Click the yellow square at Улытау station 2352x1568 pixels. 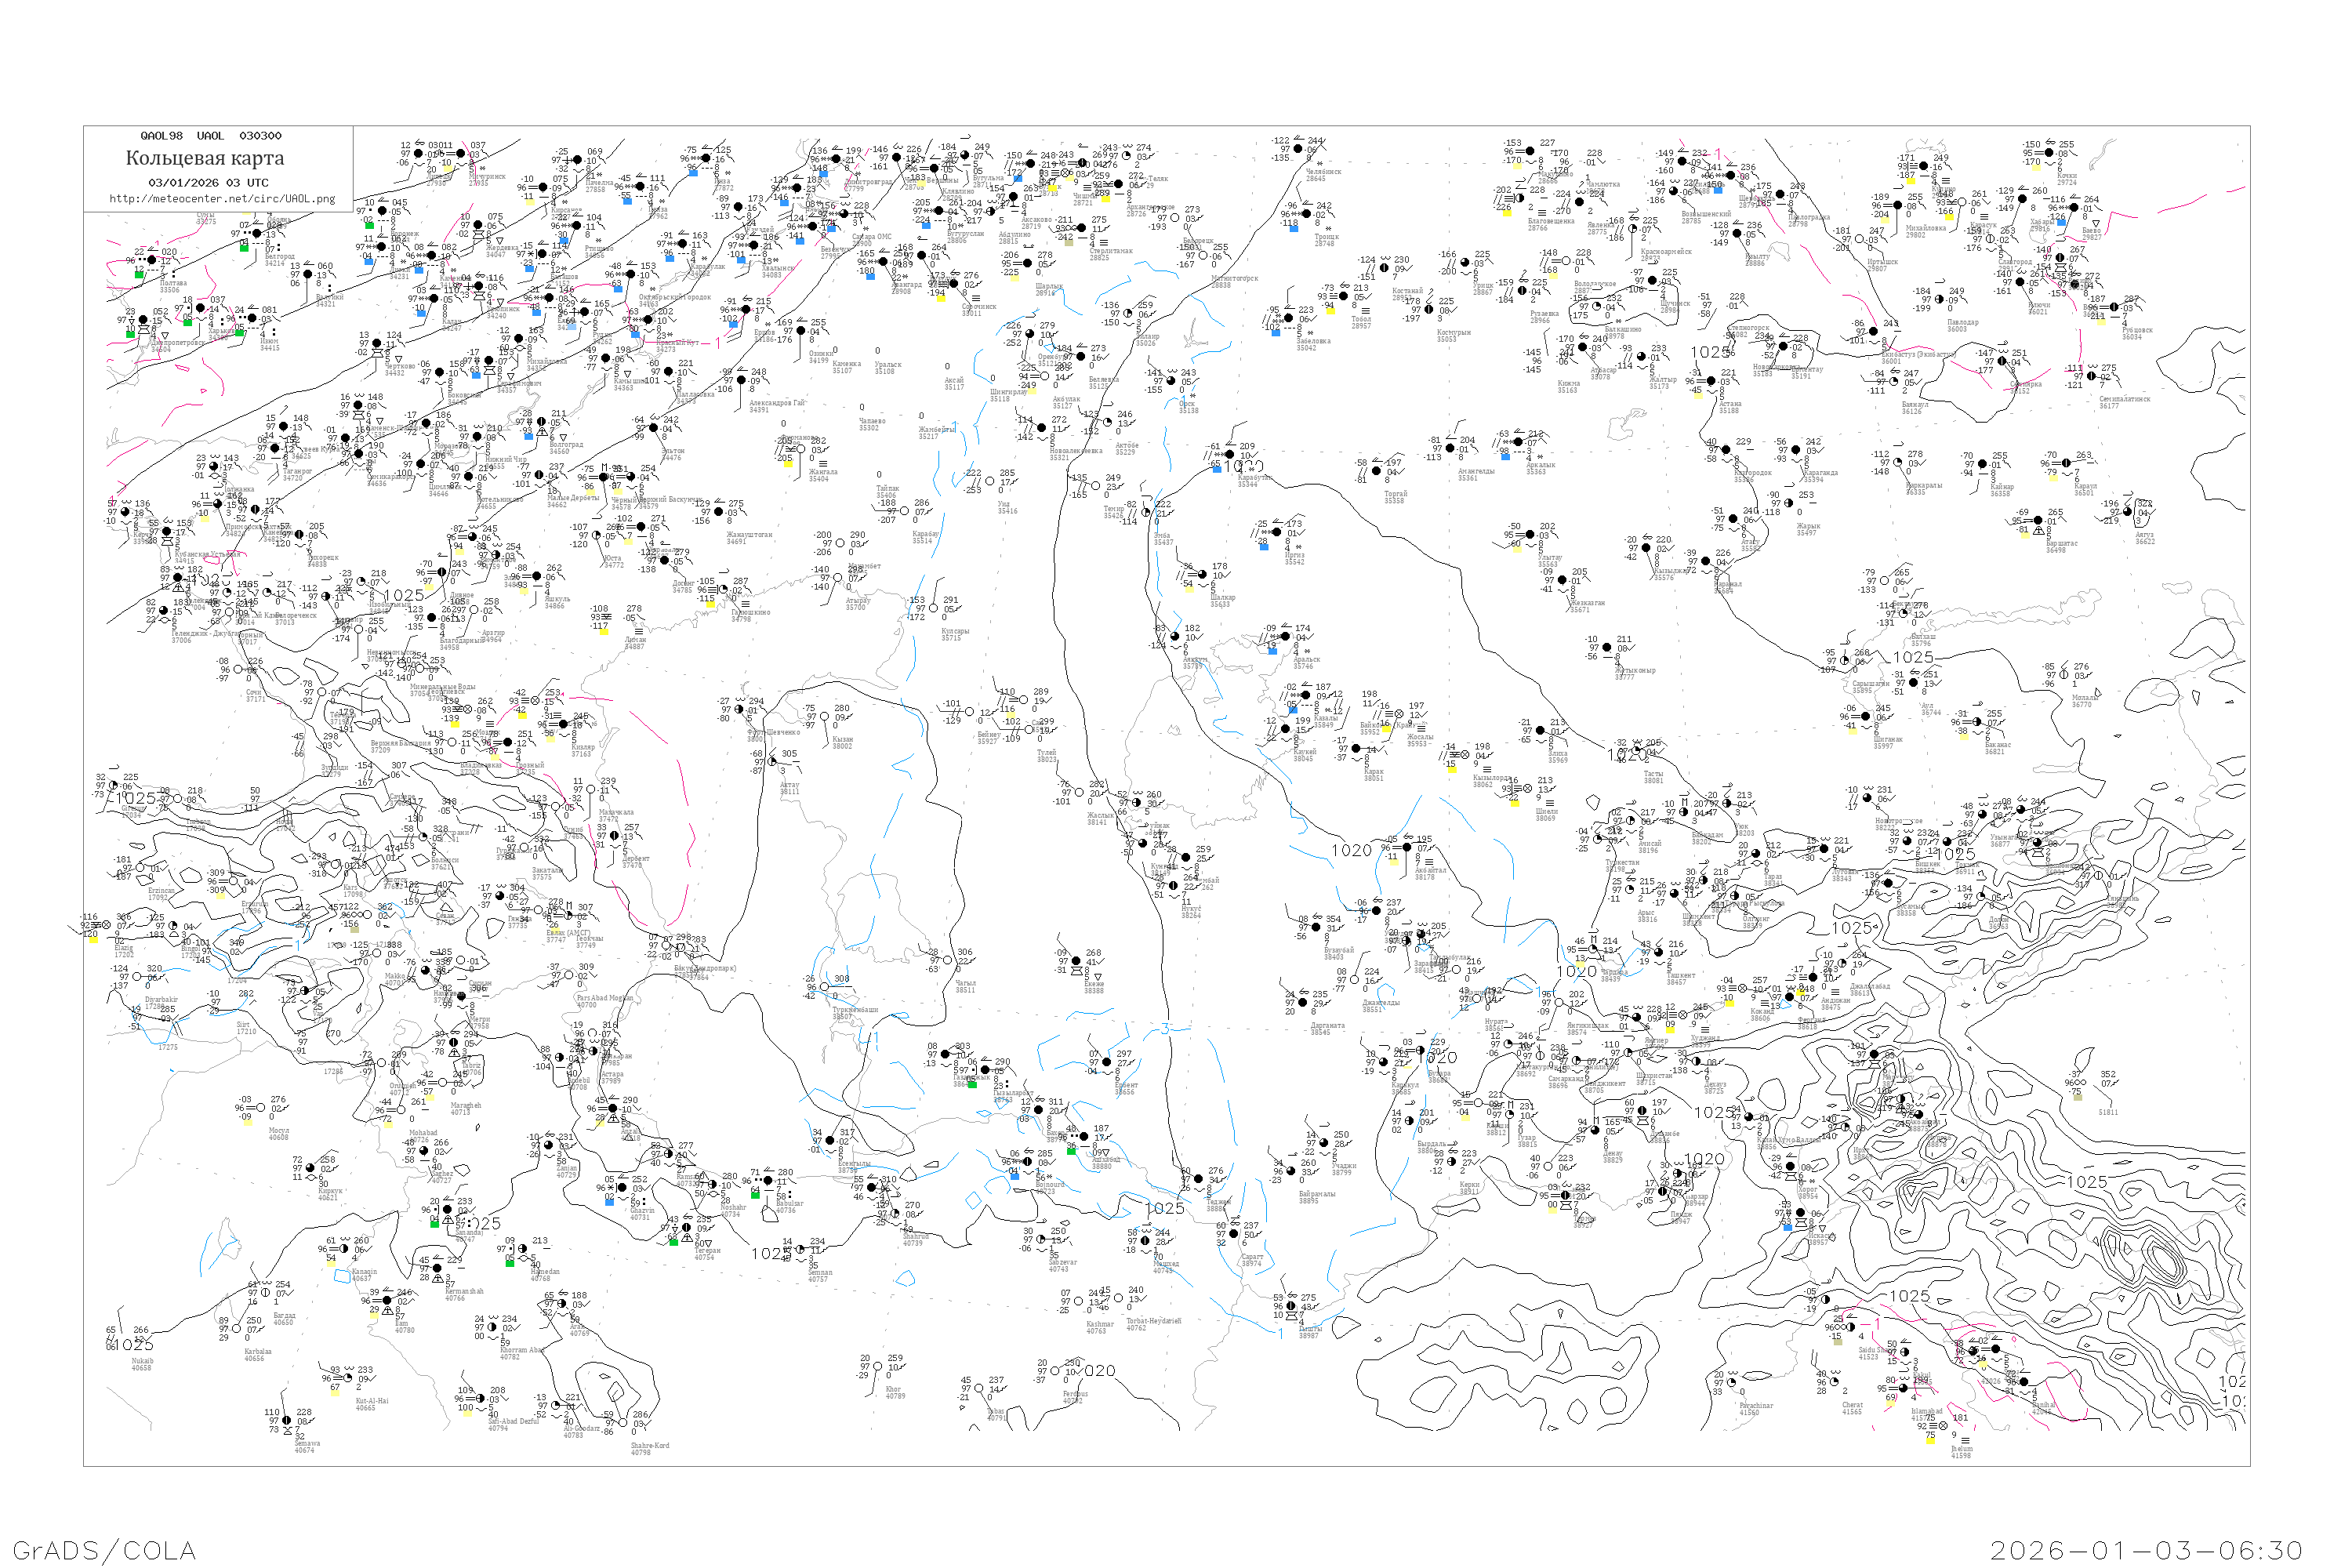click(1517, 548)
